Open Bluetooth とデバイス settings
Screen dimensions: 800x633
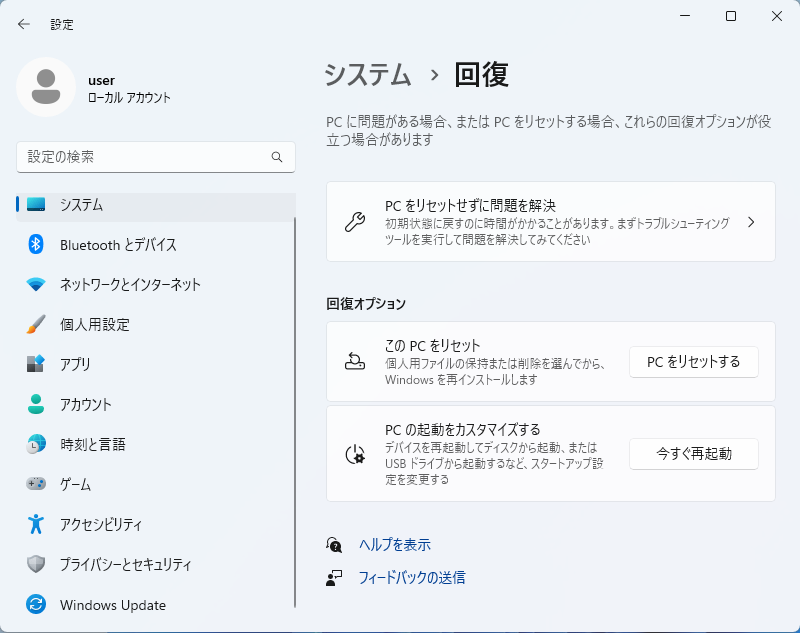[156, 245]
